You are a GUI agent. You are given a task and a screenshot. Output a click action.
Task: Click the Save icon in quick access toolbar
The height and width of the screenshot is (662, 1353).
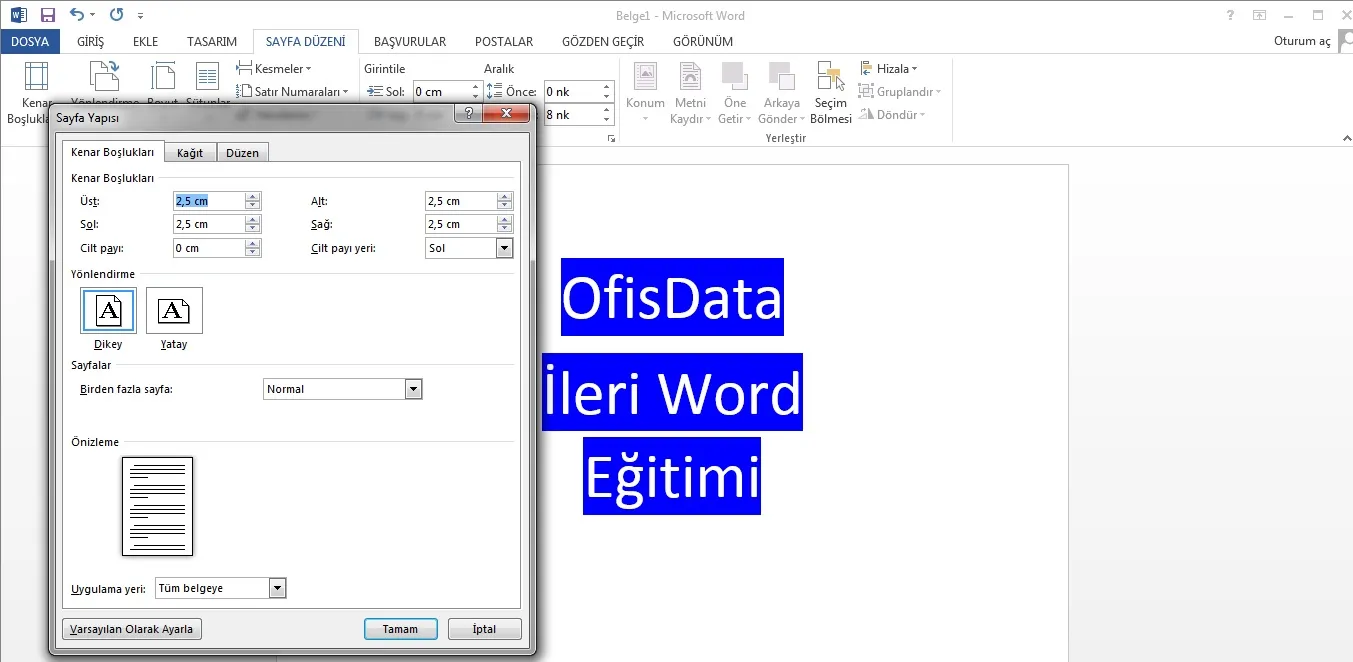47,15
